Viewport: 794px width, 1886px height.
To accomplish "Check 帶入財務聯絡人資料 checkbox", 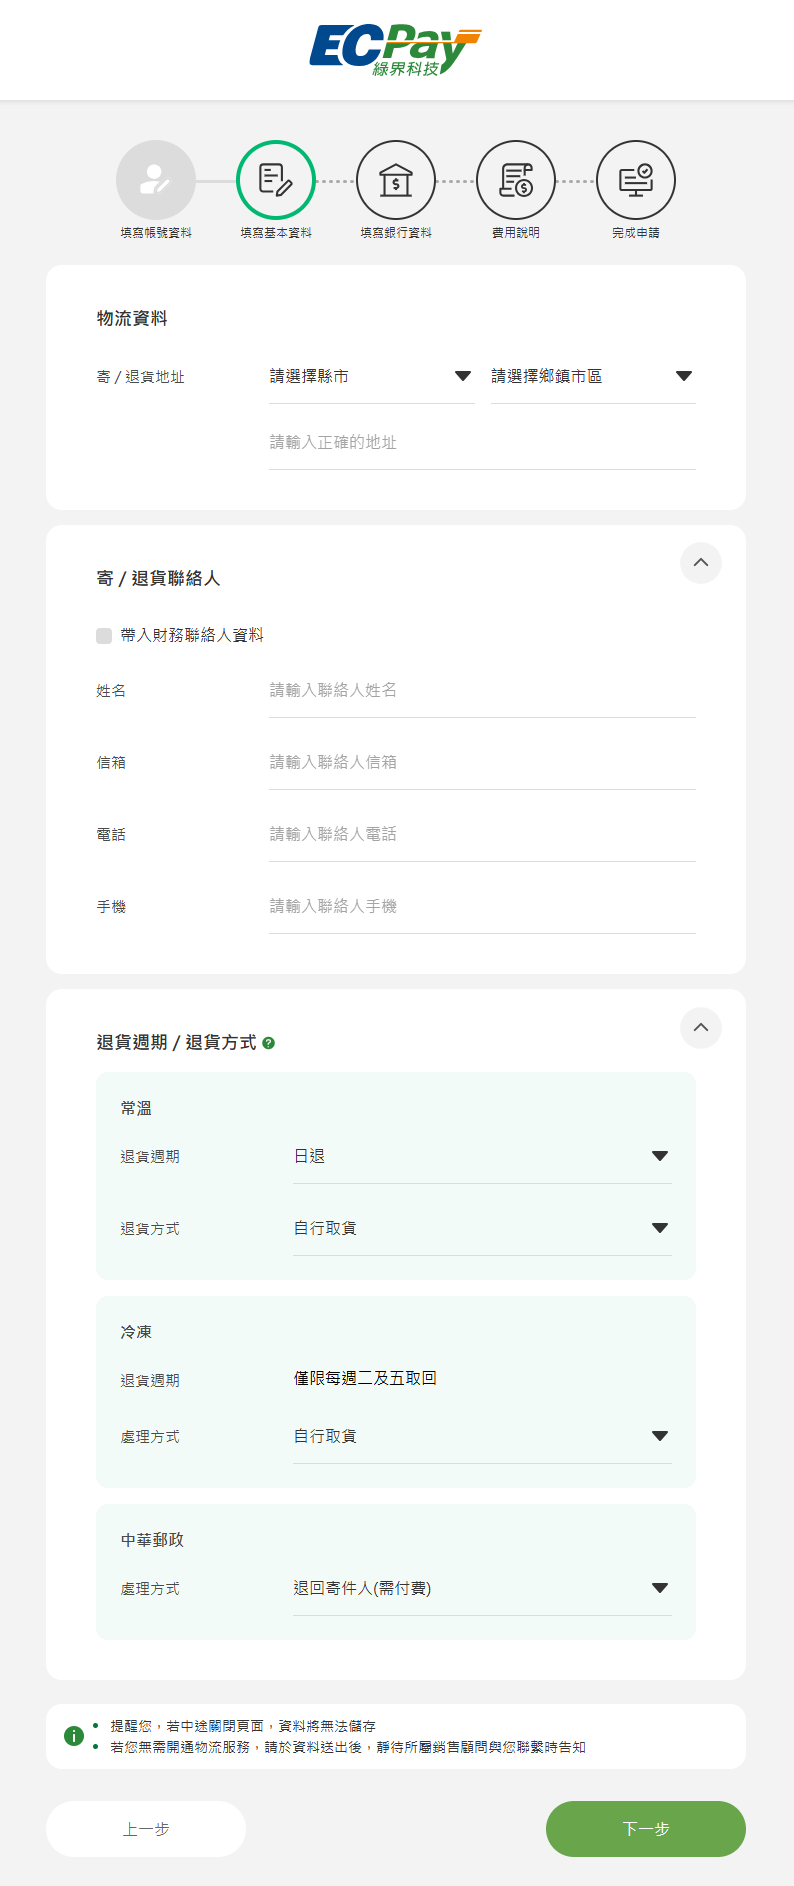I will (104, 636).
